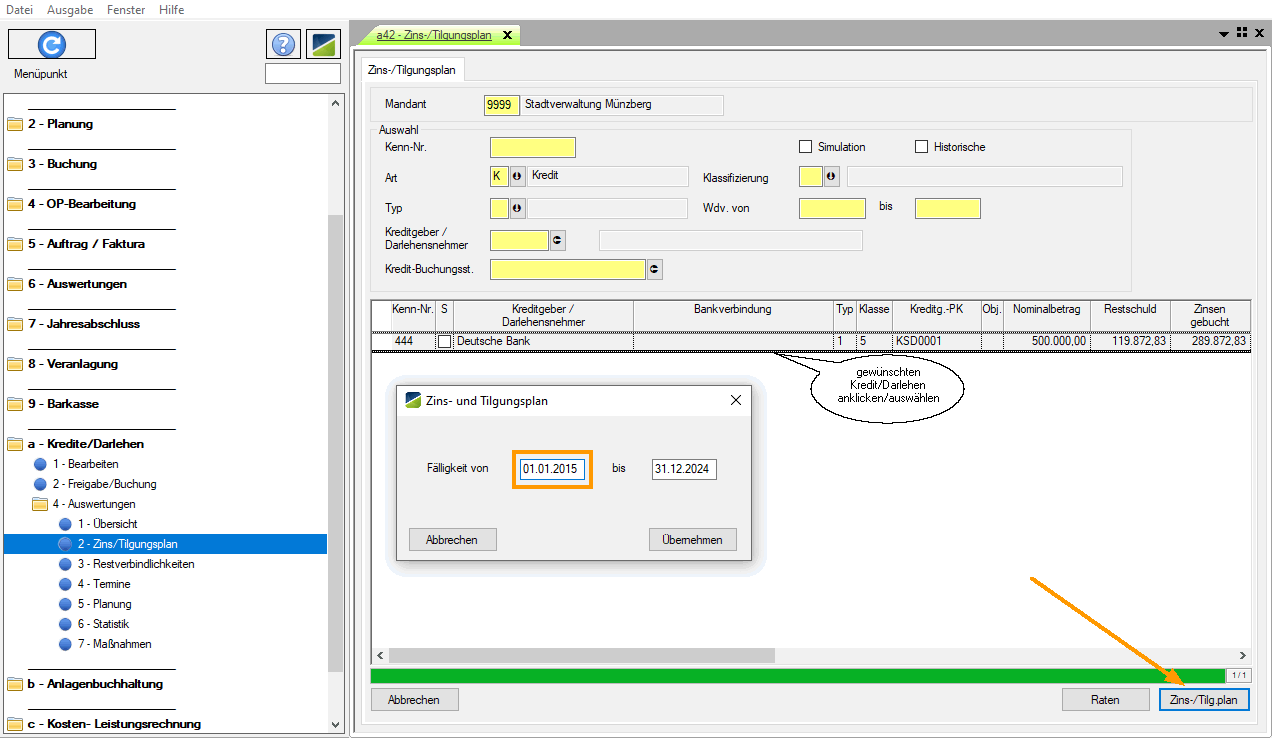
Task: Click search icon beside Kreditgeber field
Action: (557, 240)
